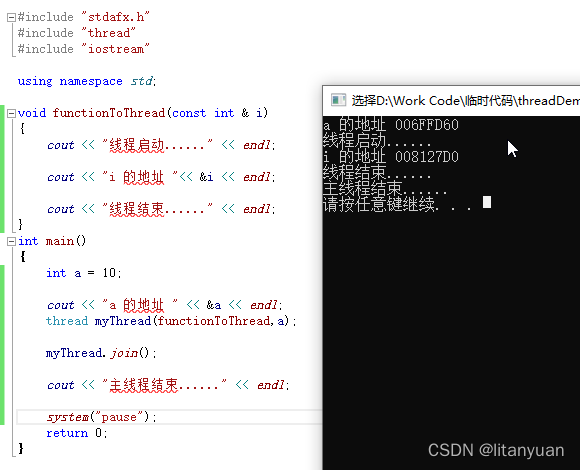Image resolution: width=580 pixels, height=470 pixels.
Task: Collapse the main function fold marker
Action: pos(11,241)
